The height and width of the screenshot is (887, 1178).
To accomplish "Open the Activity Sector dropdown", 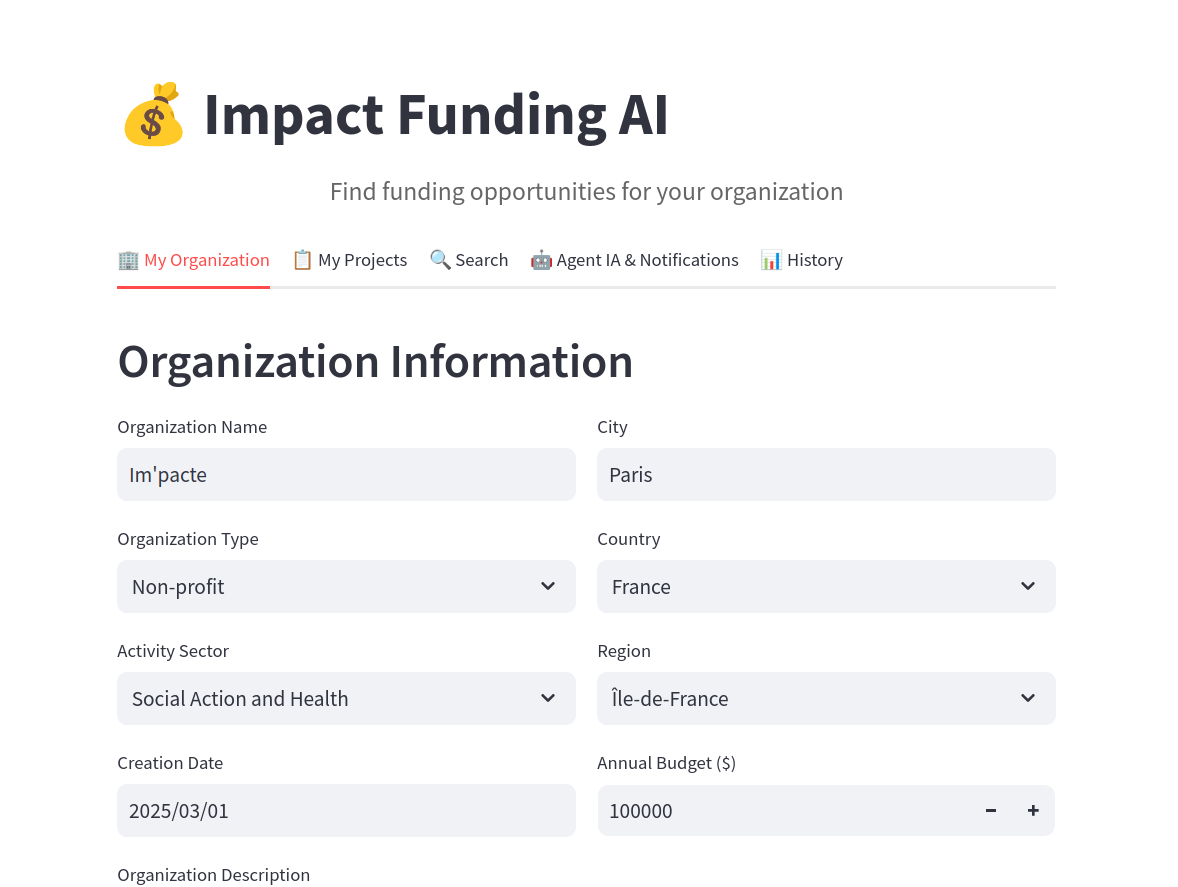I will point(346,698).
